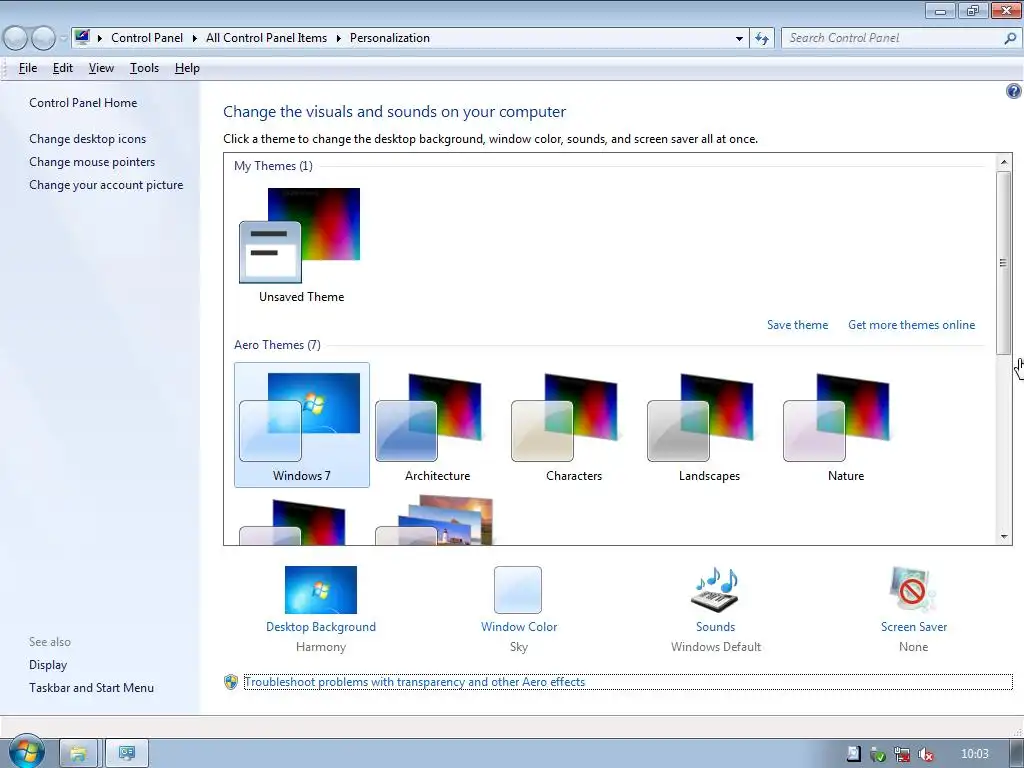
Task: Click the muted volume tray icon
Action: click(x=925, y=754)
